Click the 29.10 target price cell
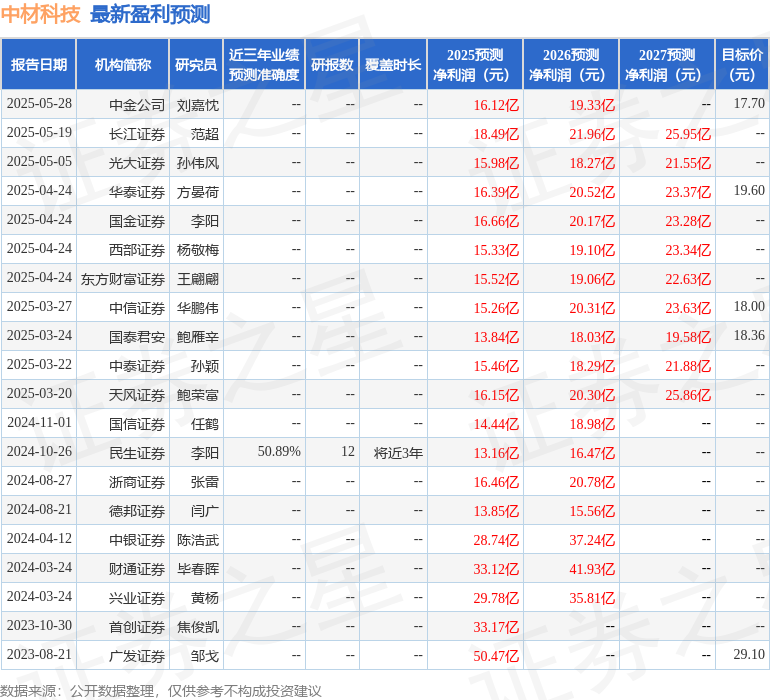This screenshot has width=770, height=700. click(748, 655)
